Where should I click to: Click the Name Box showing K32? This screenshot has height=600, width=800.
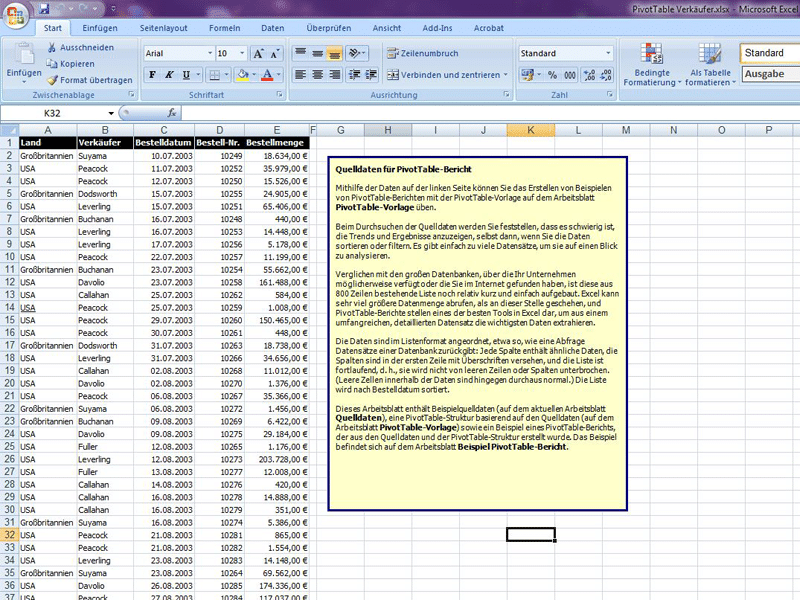point(52,113)
